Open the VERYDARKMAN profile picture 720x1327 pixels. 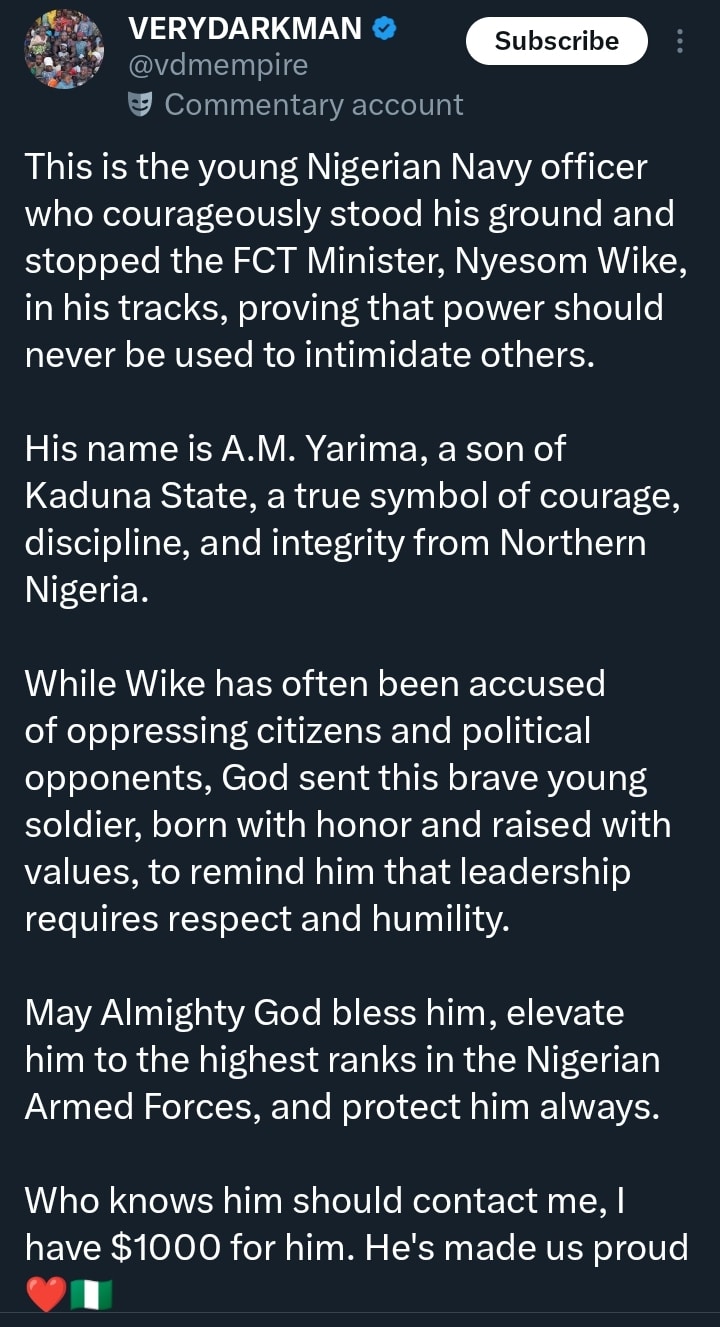(64, 49)
